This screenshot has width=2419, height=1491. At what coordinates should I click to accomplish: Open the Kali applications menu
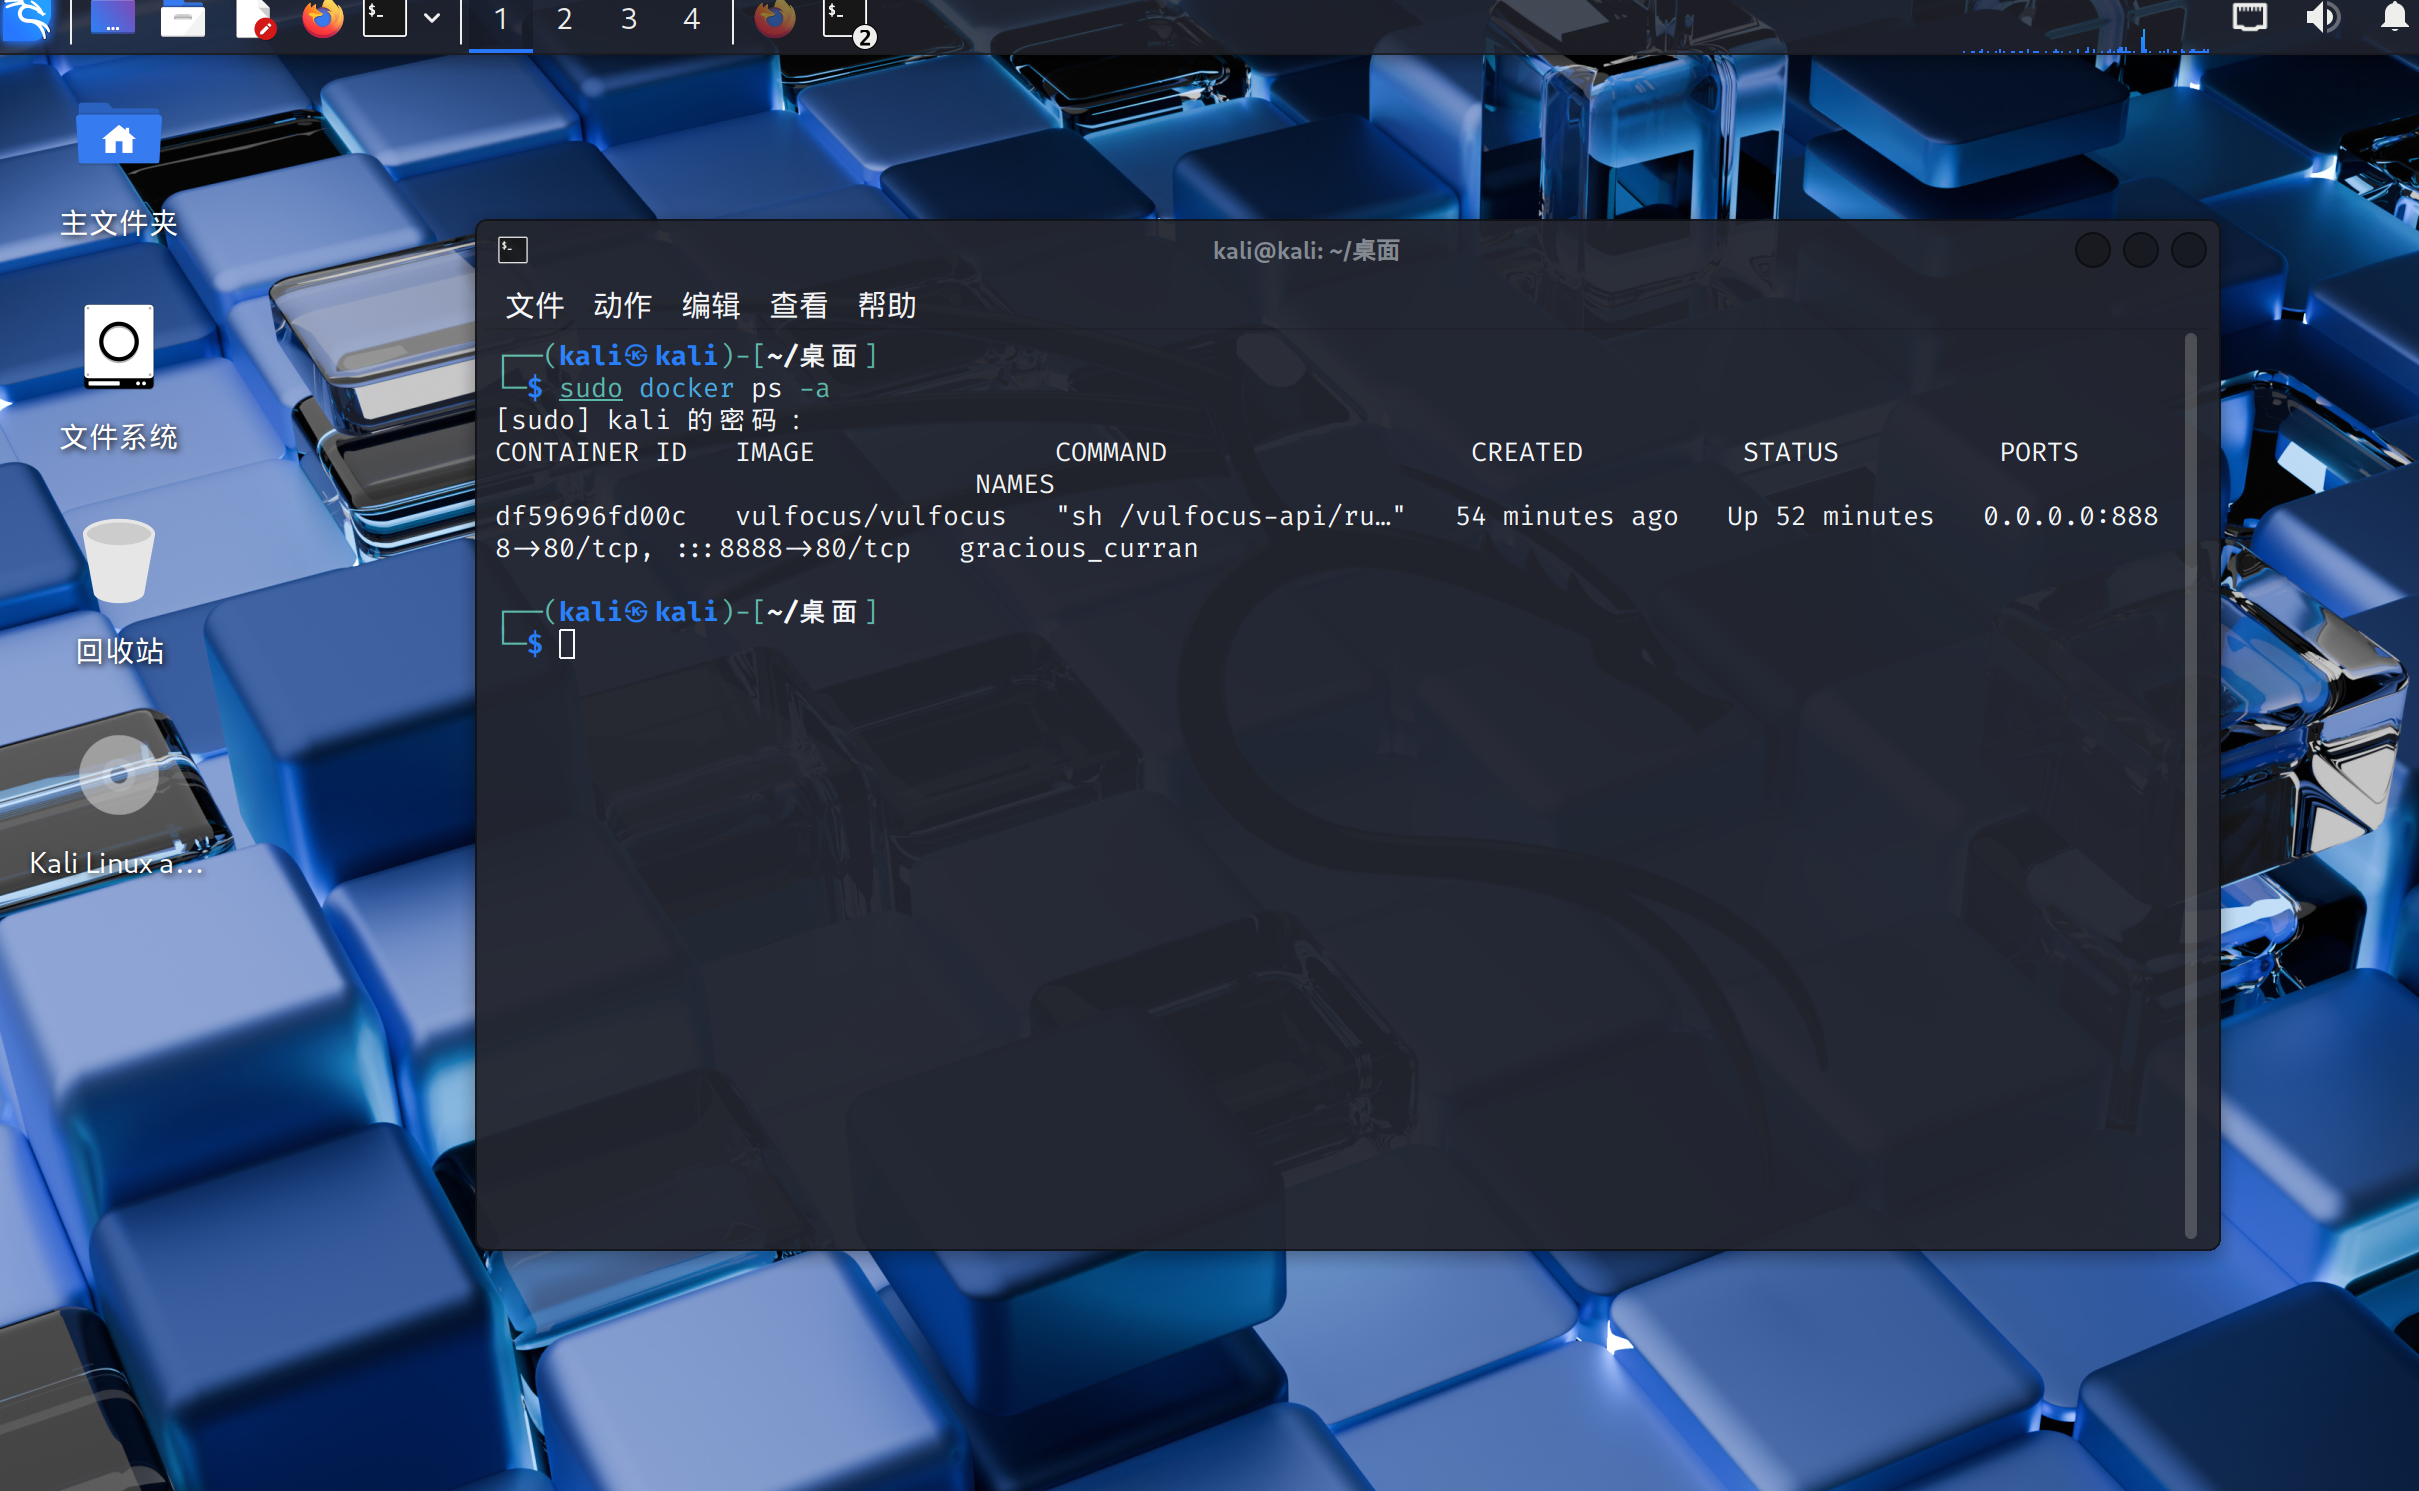[27, 18]
